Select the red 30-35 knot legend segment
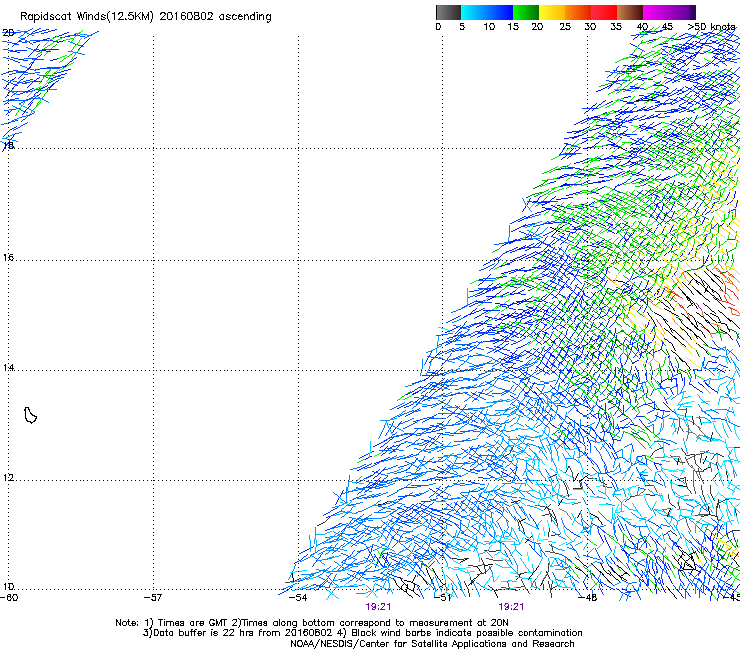The width and height of the screenshot is (740, 650). (604, 12)
